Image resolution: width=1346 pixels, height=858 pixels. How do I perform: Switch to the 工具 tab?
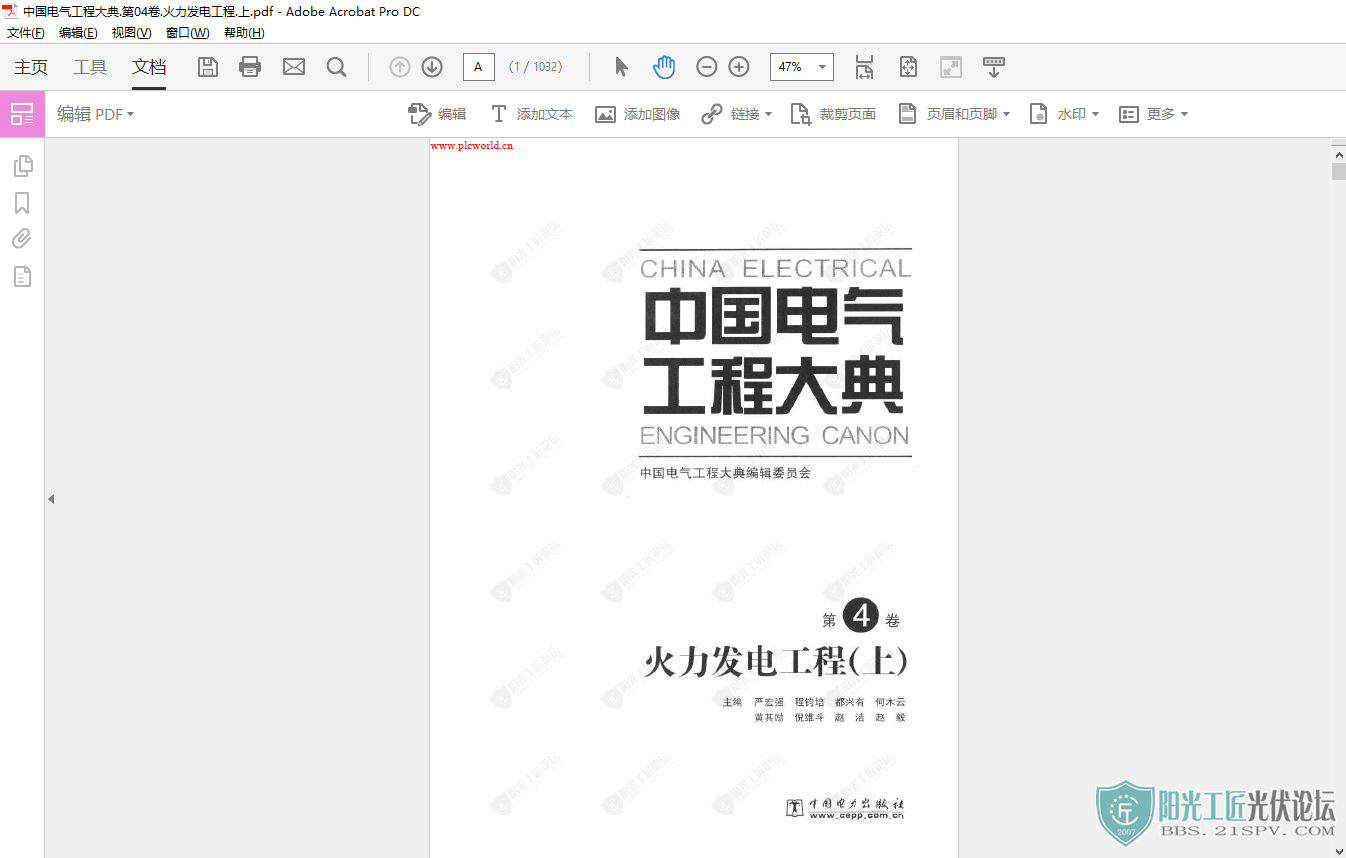click(x=90, y=67)
